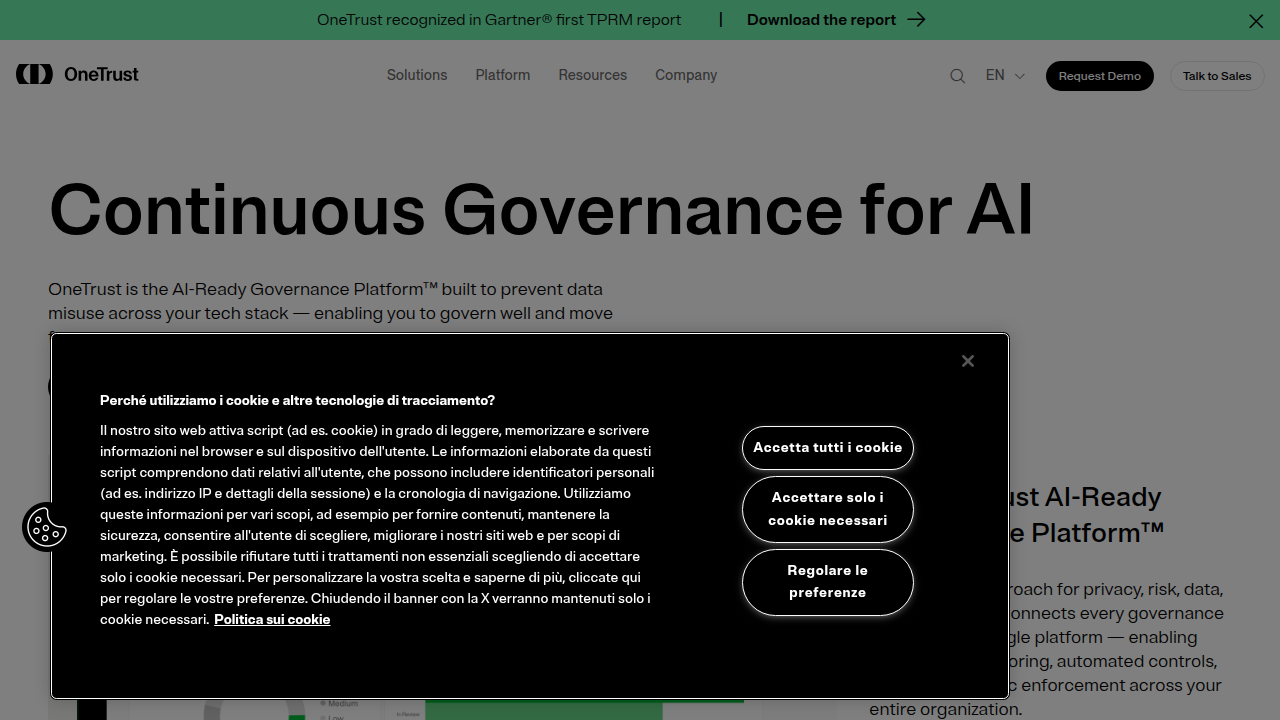
Task: Open the site search magnifier icon
Action: coord(957,76)
